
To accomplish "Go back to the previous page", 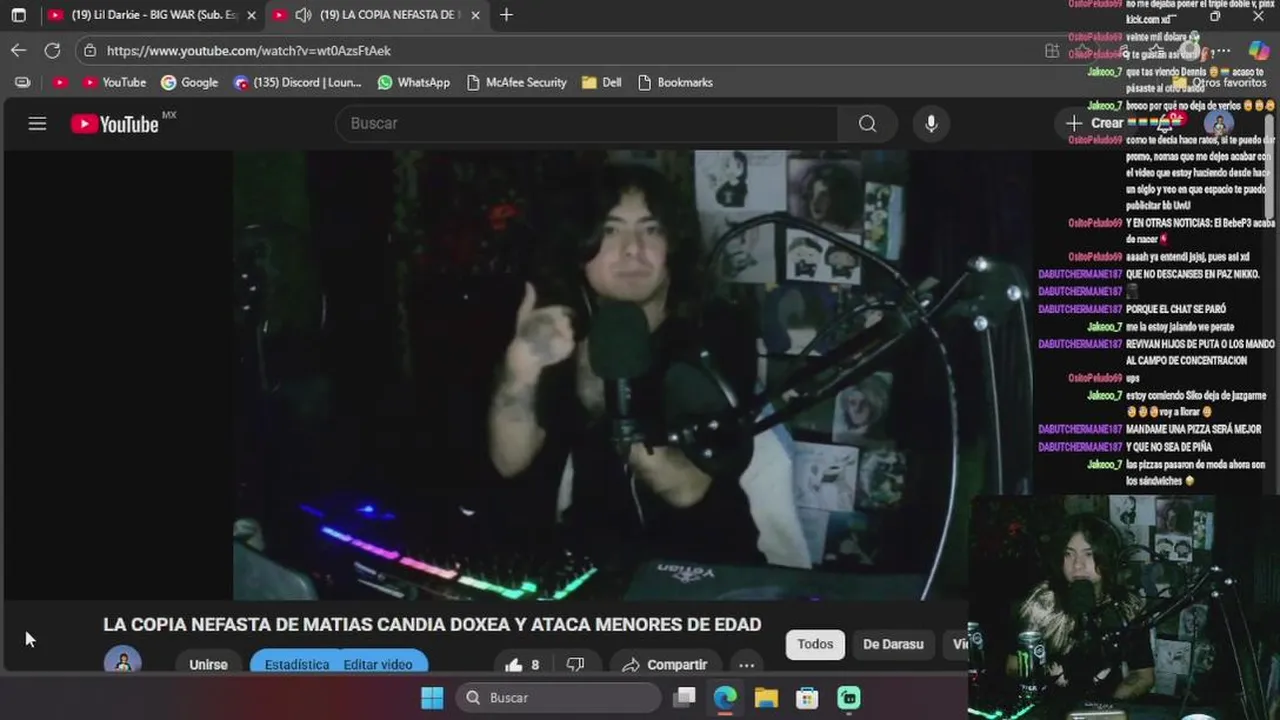I will coord(19,50).
